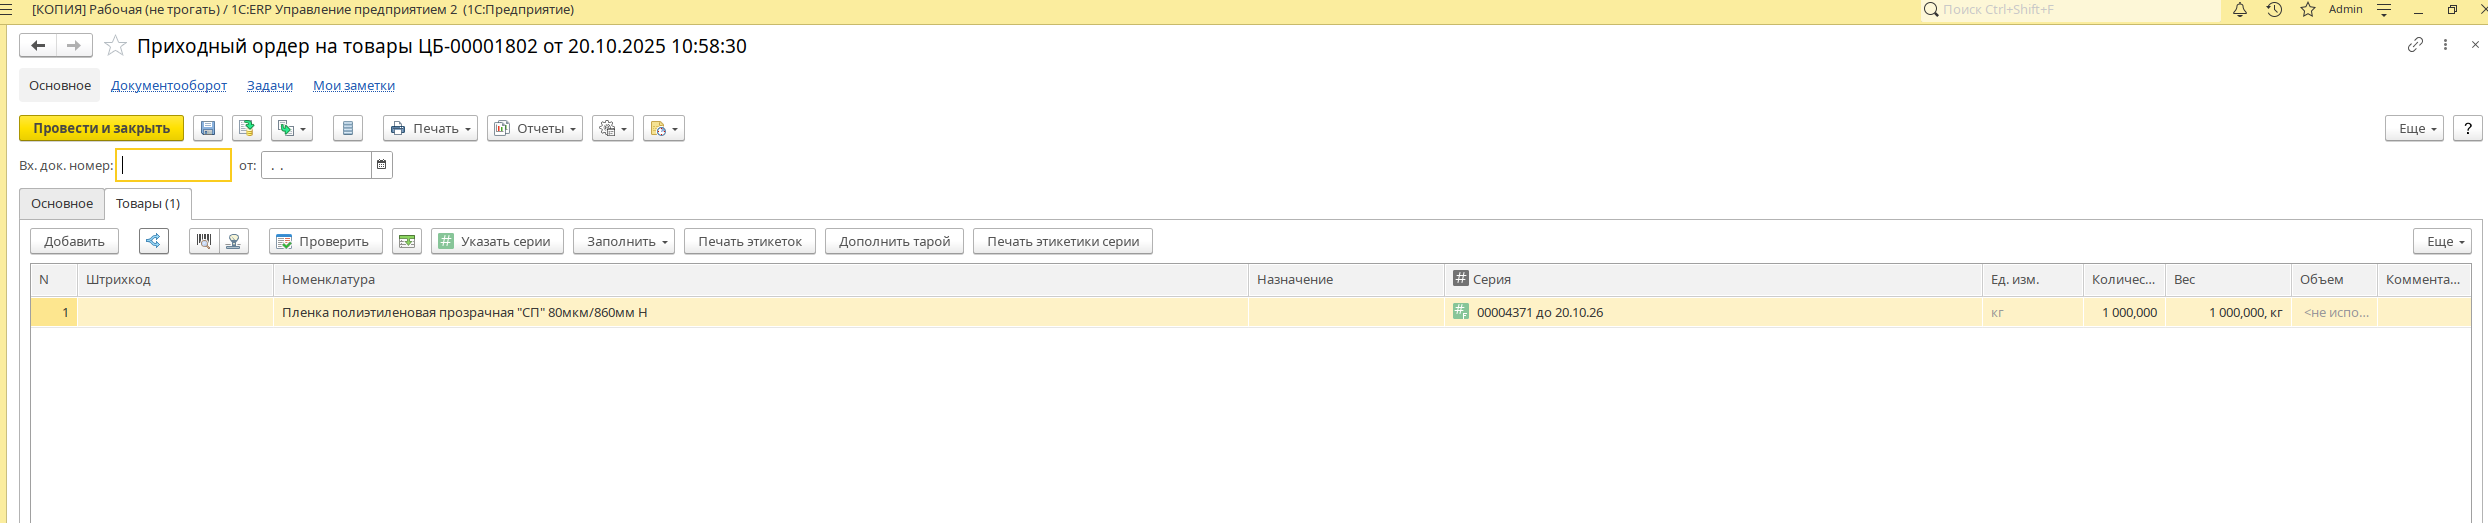Copy the document link using the chain icon

2414,45
